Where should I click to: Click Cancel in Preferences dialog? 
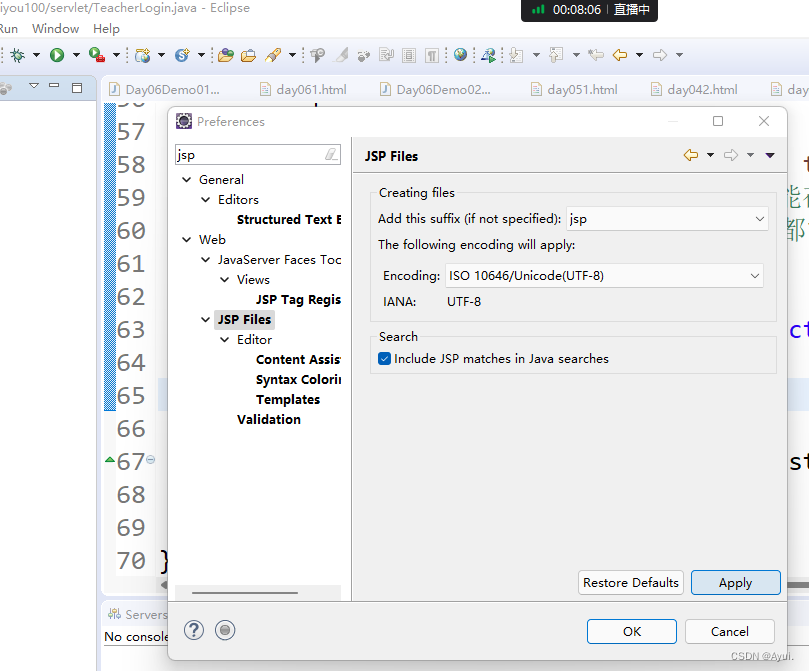pyautogui.click(x=730, y=632)
